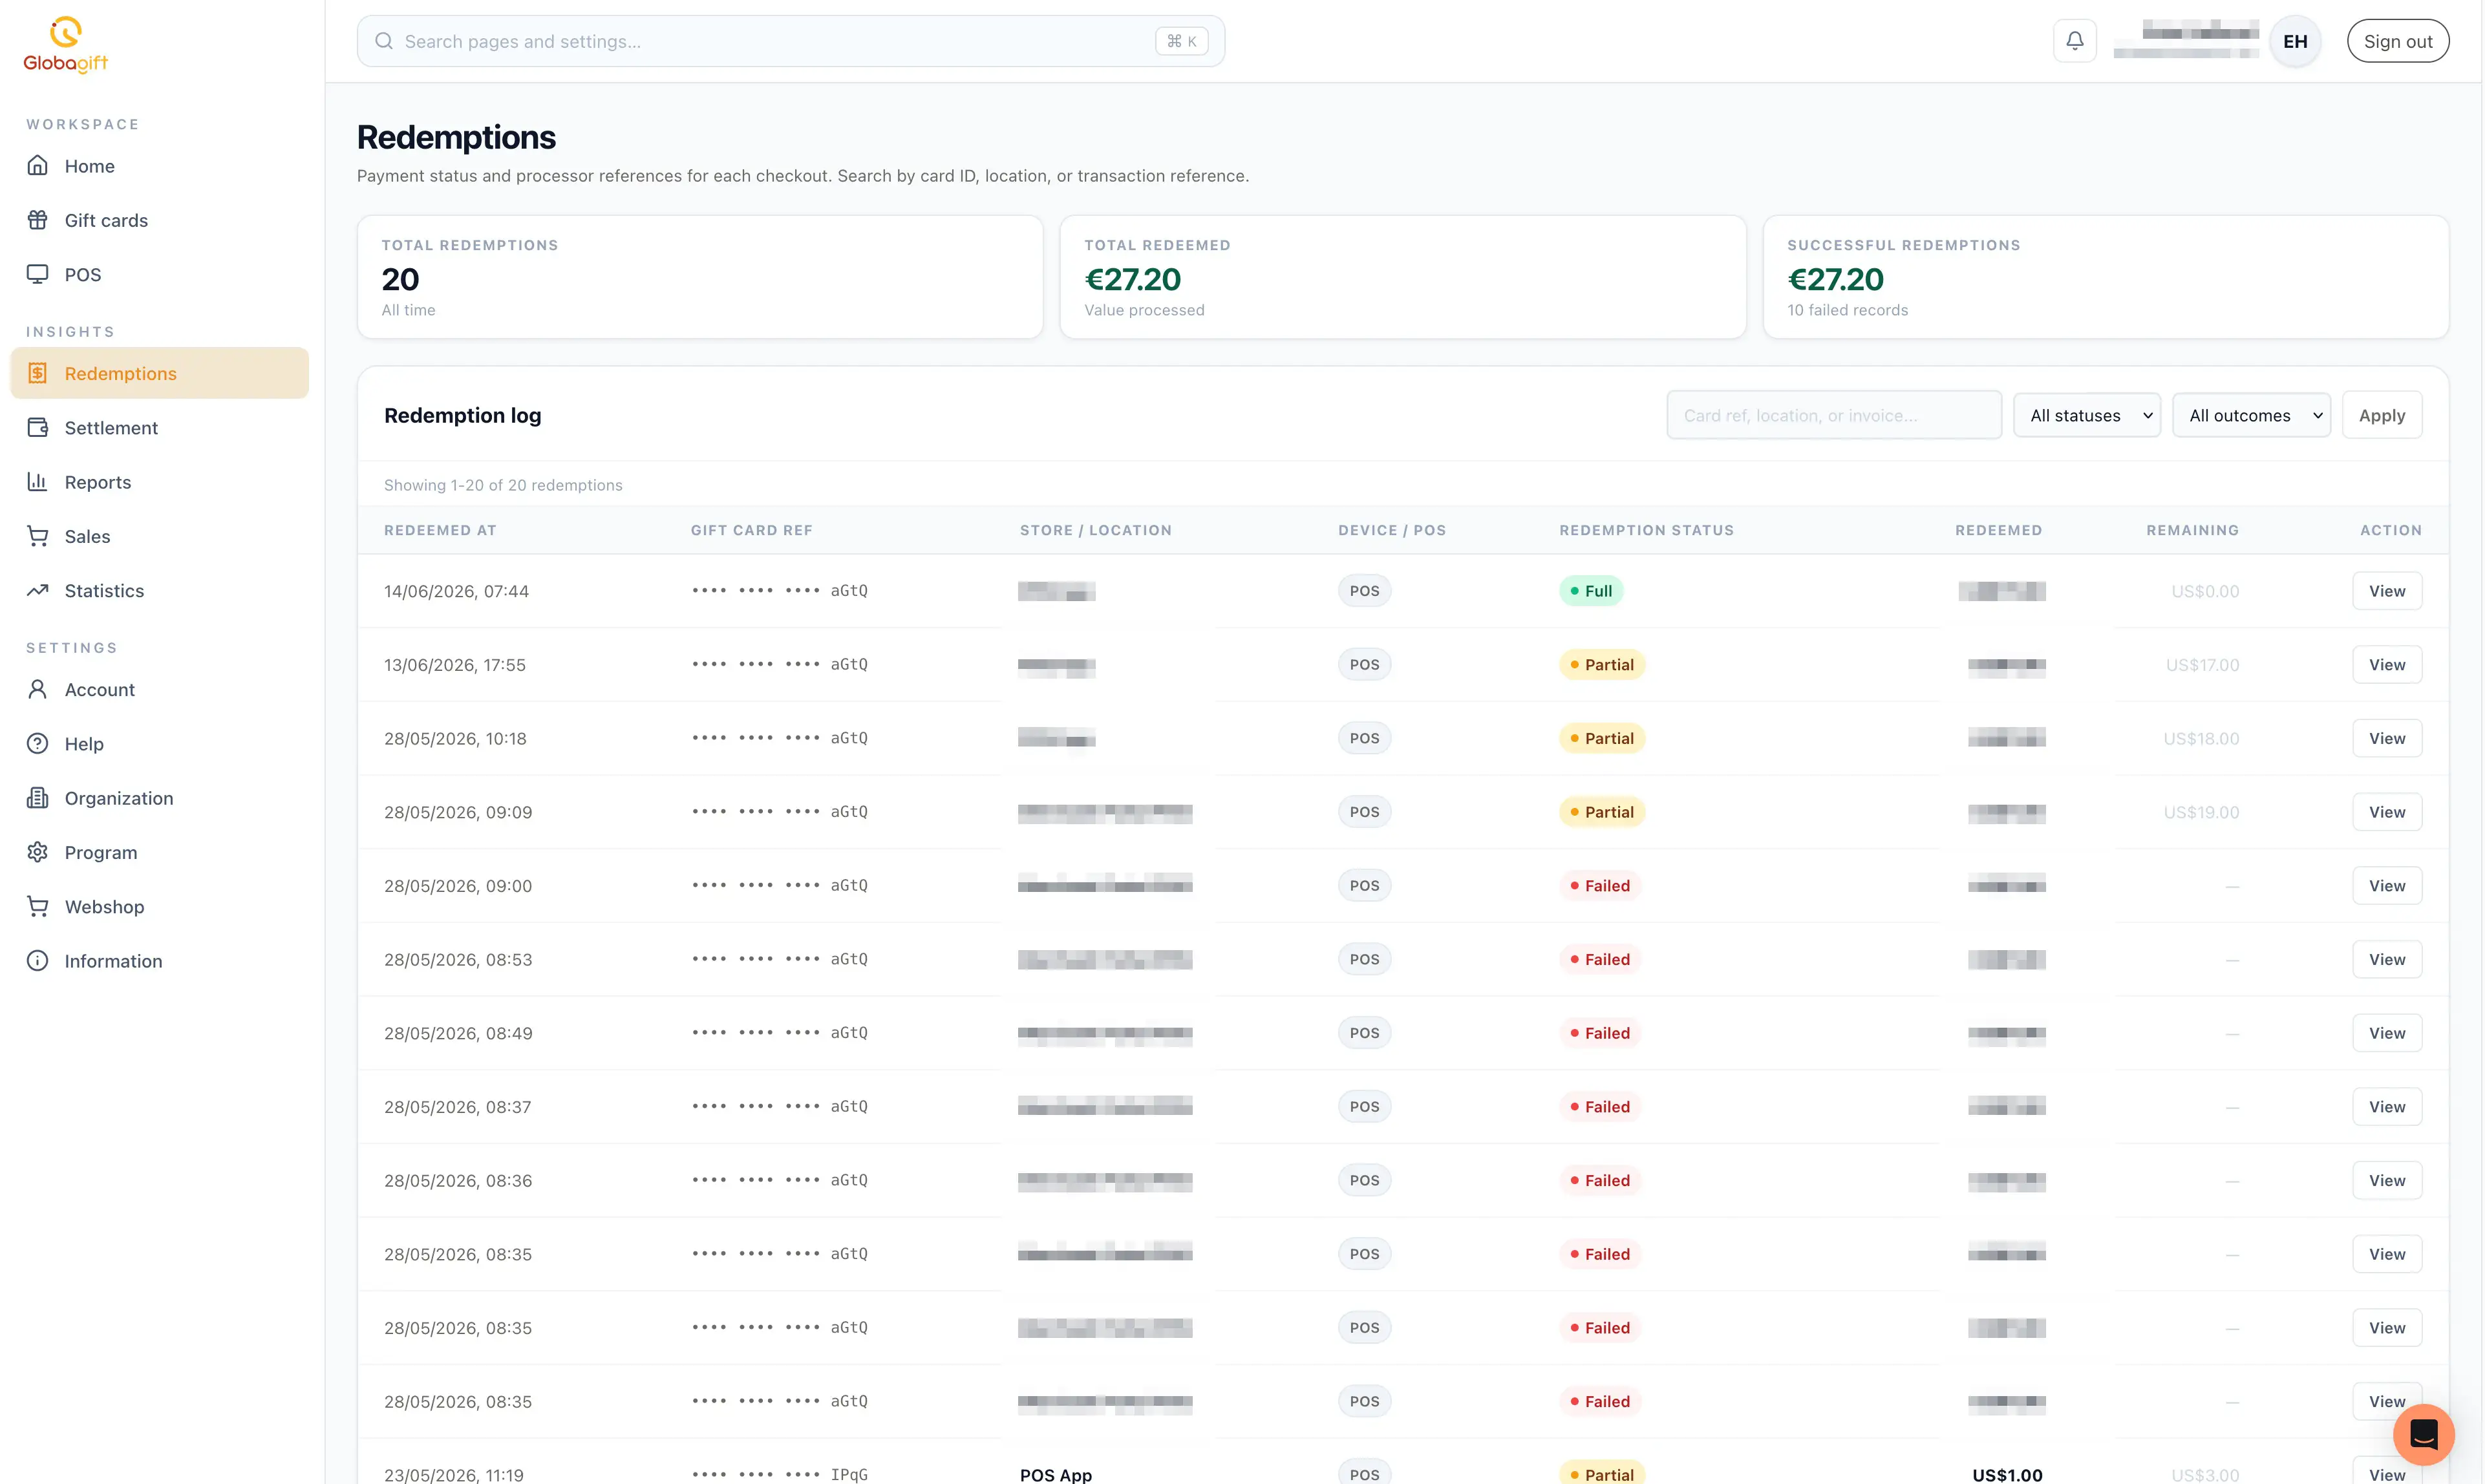Click the REDEMPTION STATUS column header
The image size is (2485, 1484).
(x=1646, y=530)
